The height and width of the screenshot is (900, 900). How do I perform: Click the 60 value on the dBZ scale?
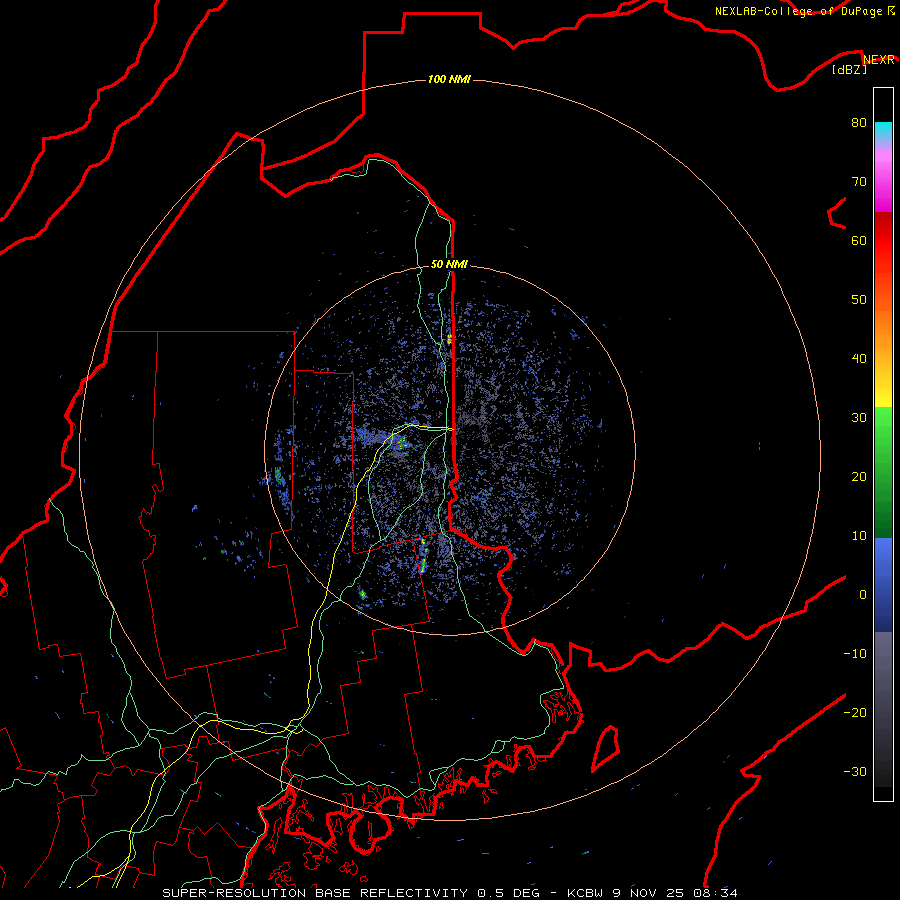click(x=859, y=240)
